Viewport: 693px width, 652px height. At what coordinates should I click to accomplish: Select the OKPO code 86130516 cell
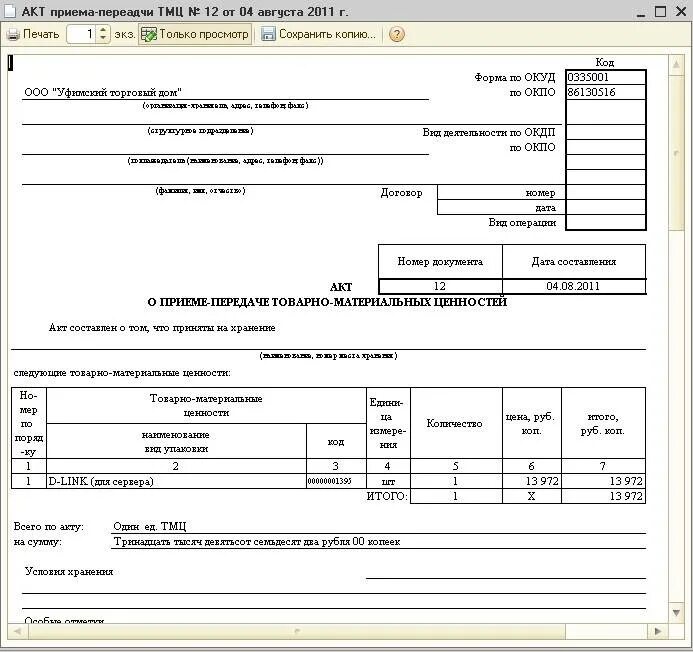click(605, 92)
